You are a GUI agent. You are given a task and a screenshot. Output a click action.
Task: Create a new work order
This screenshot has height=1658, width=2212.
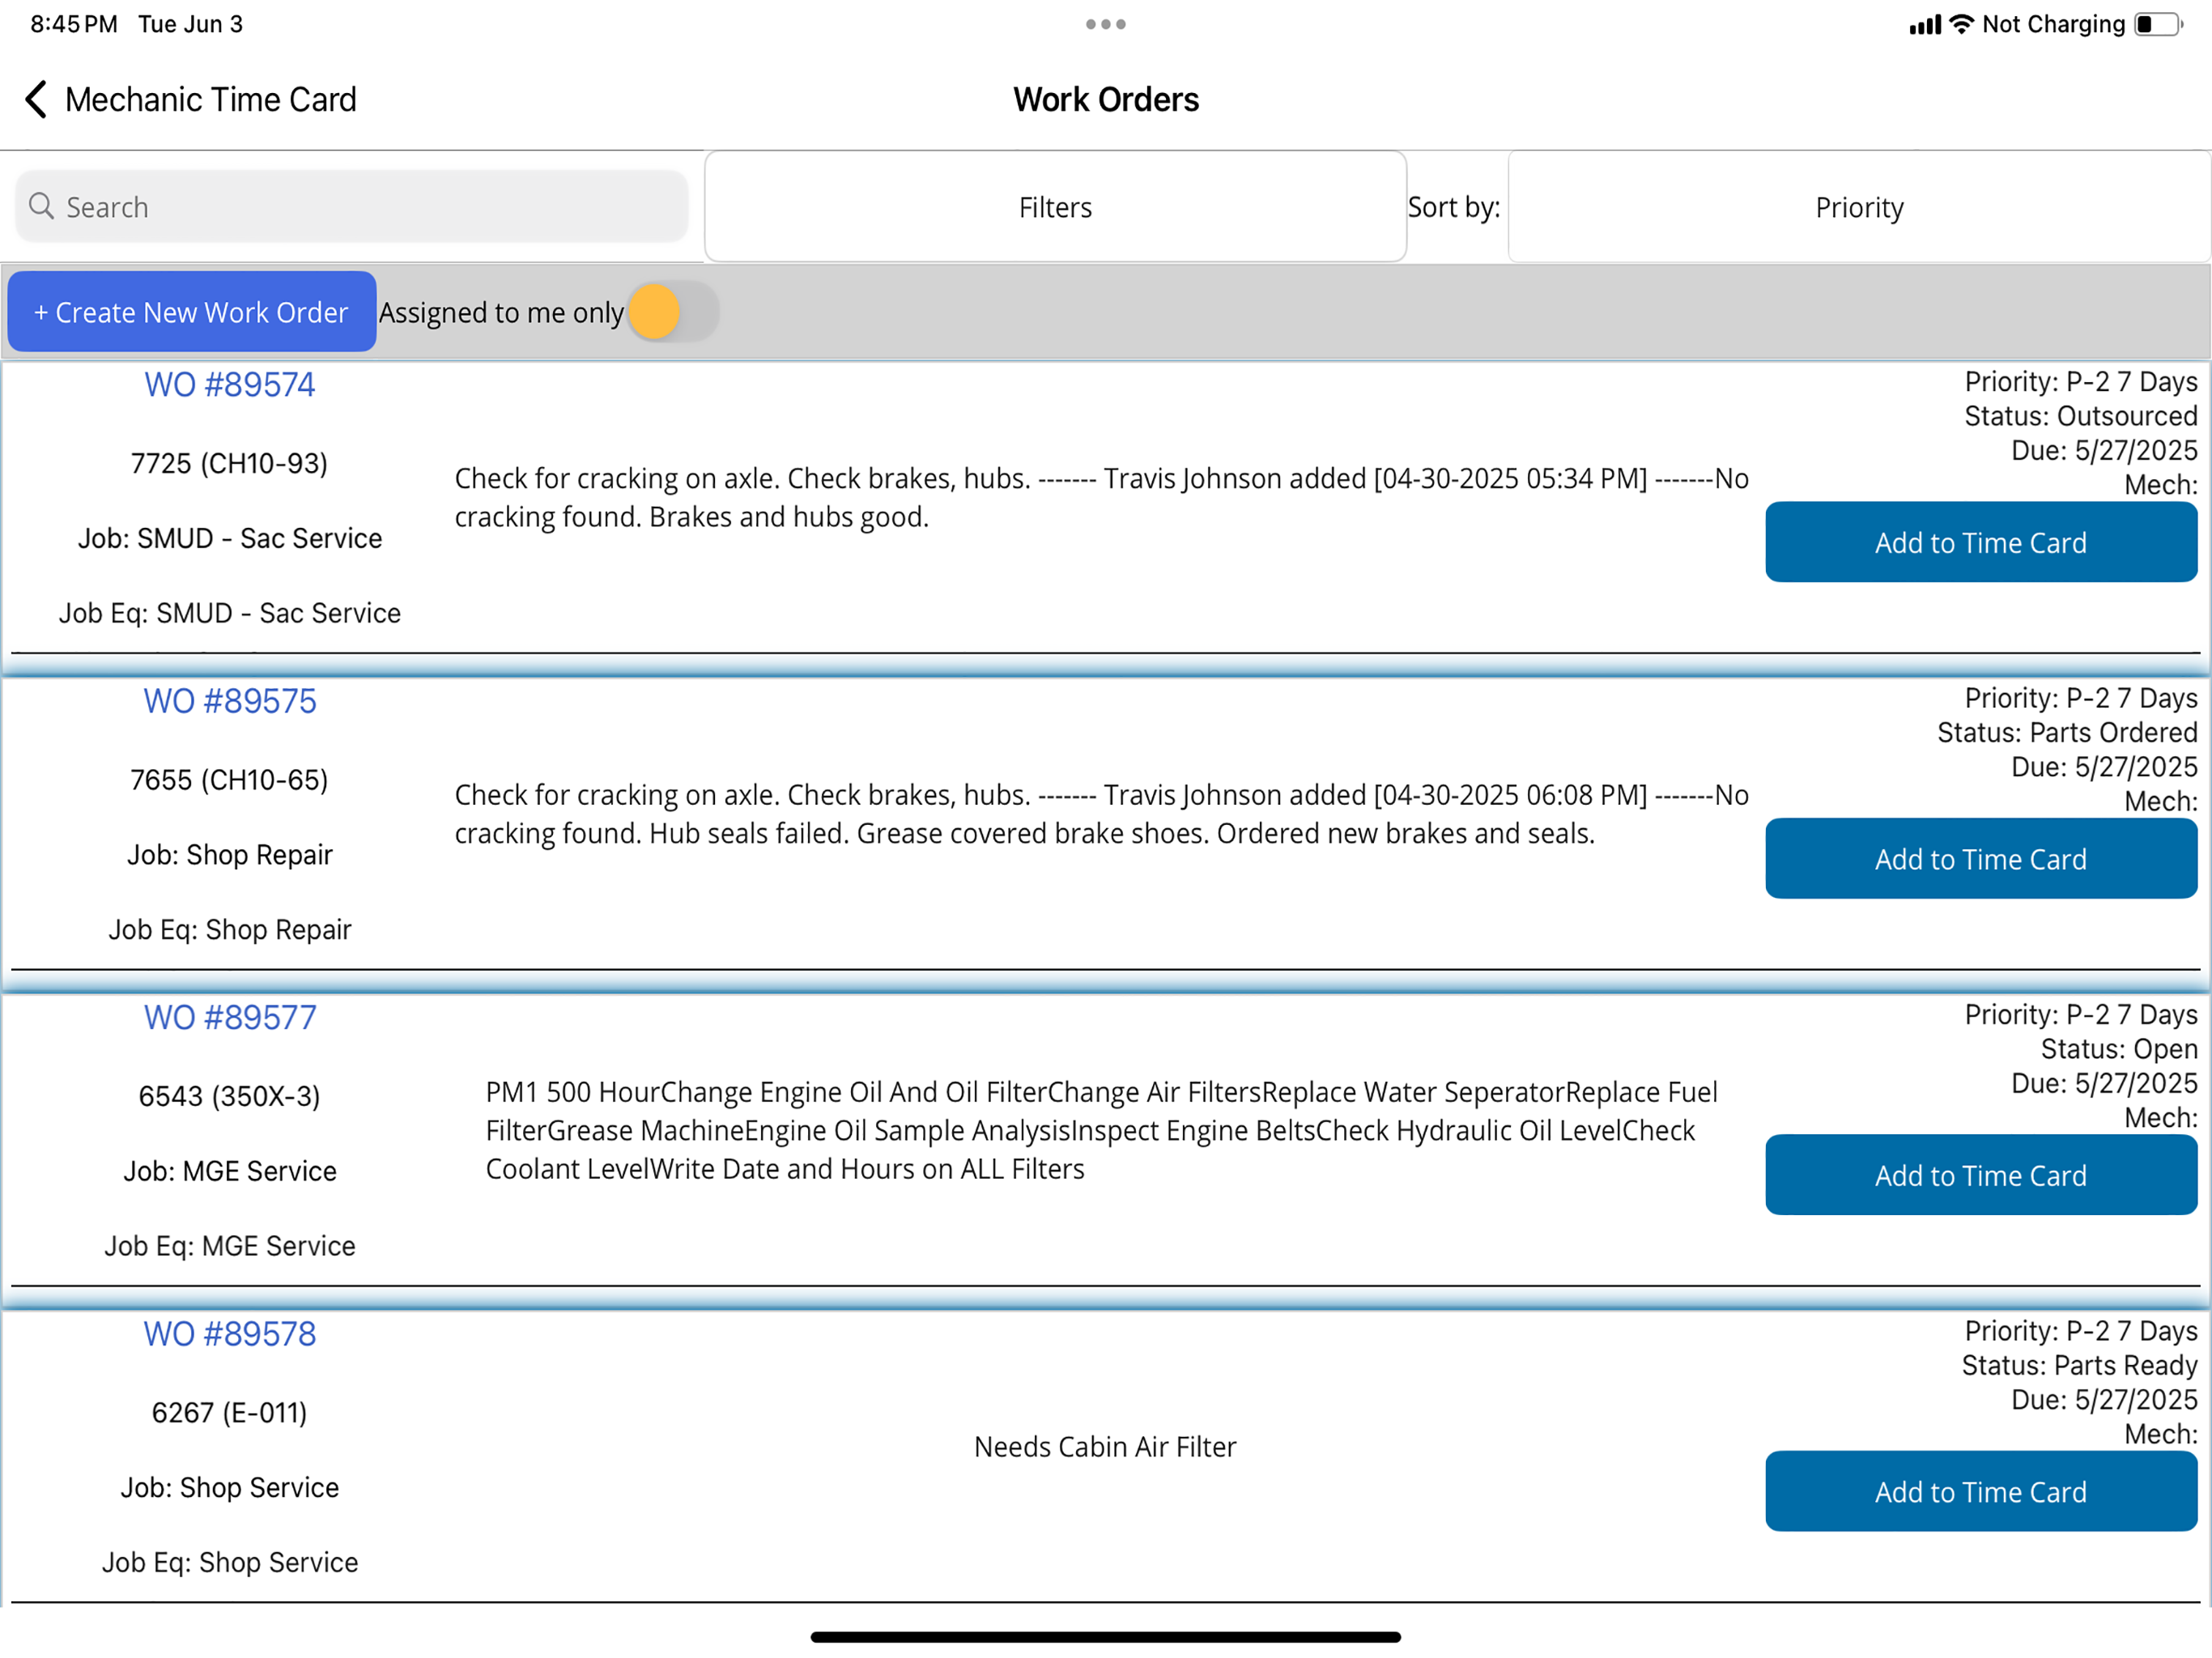pyautogui.click(x=192, y=312)
